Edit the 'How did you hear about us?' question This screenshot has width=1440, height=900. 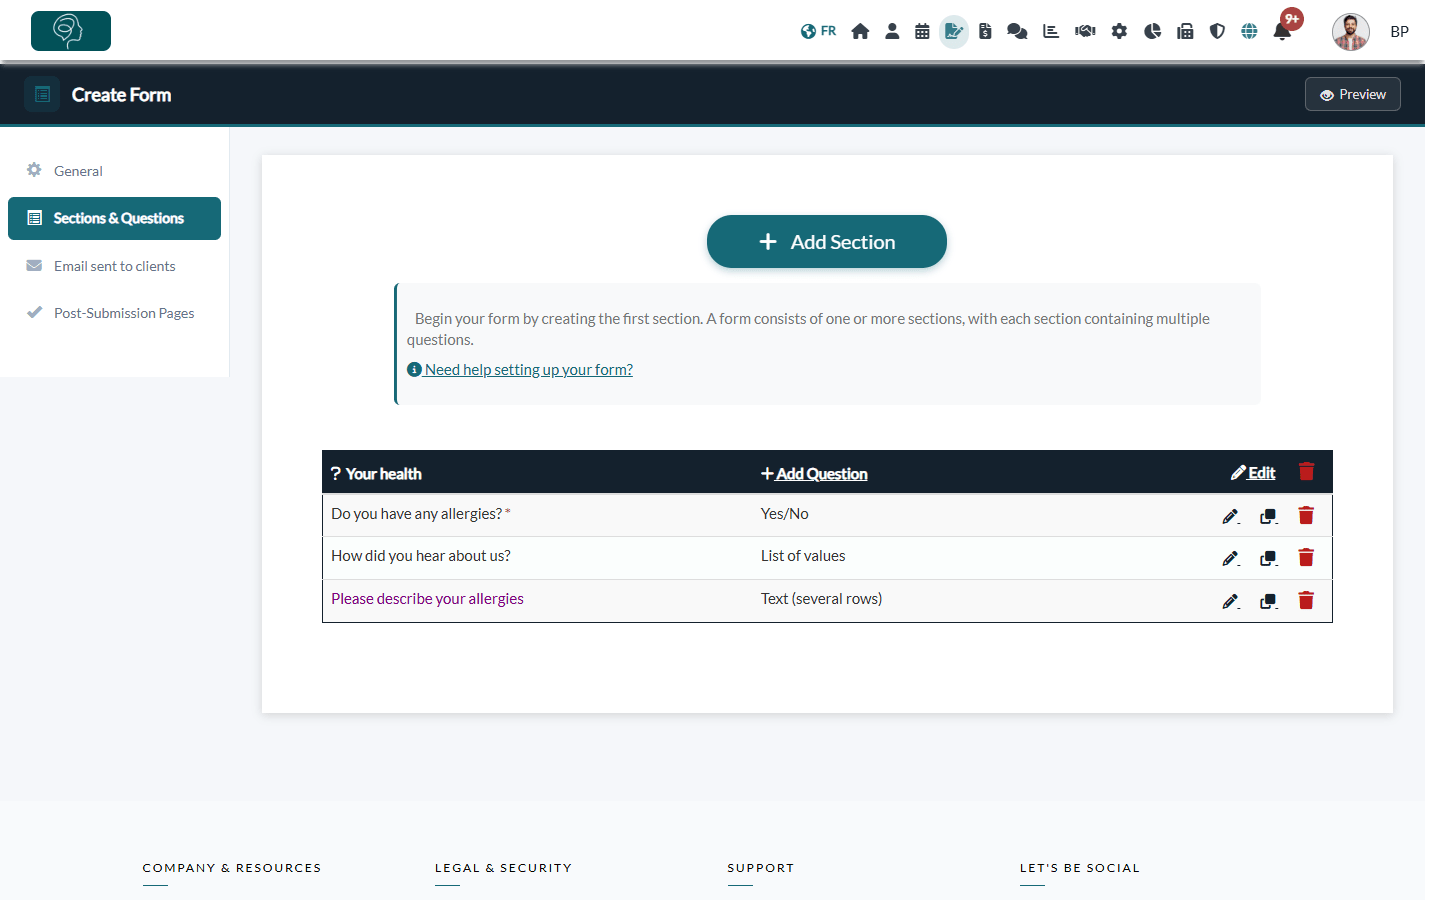coord(1231,558)
